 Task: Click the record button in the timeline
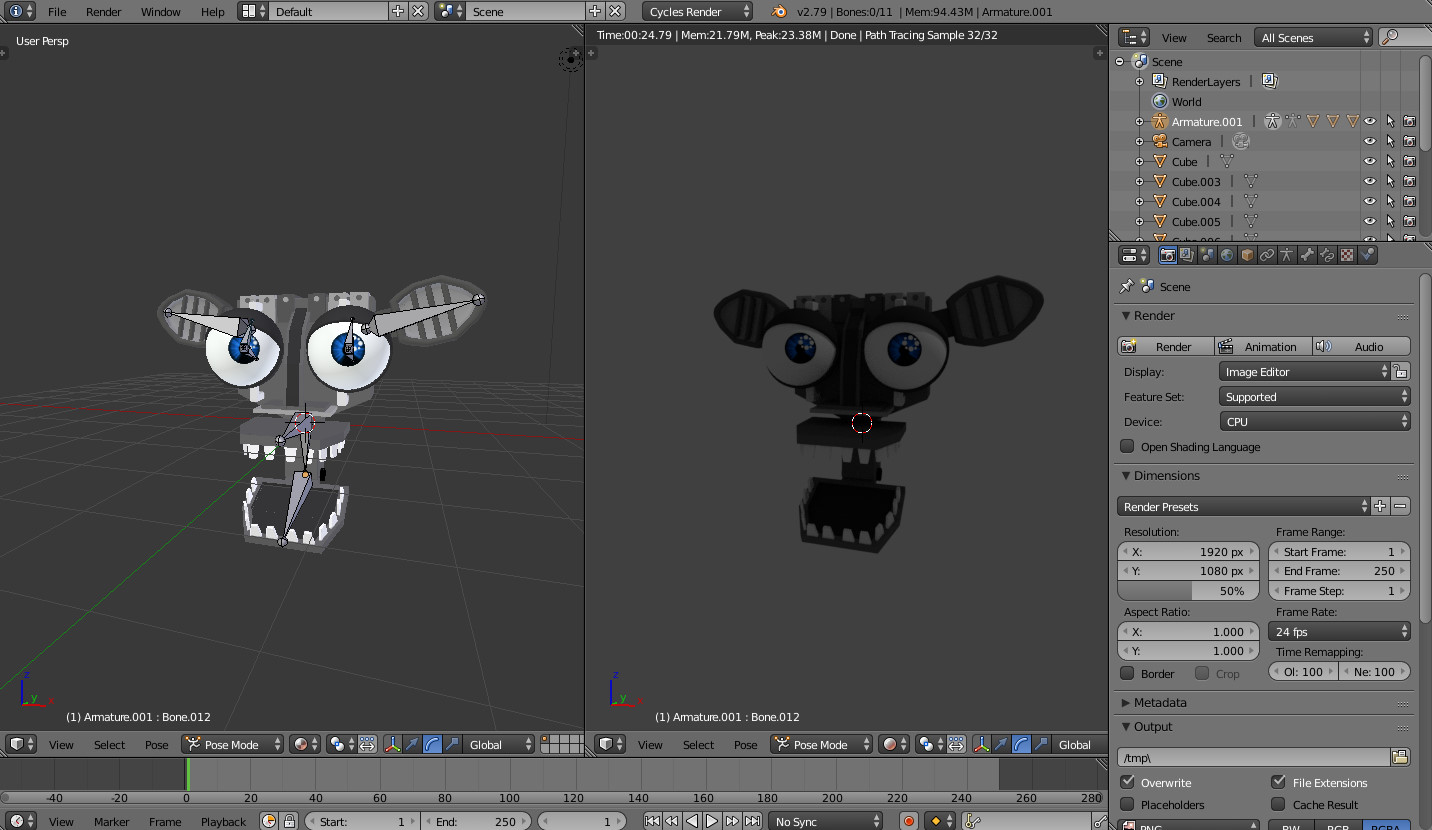click(x=909, y=821)
